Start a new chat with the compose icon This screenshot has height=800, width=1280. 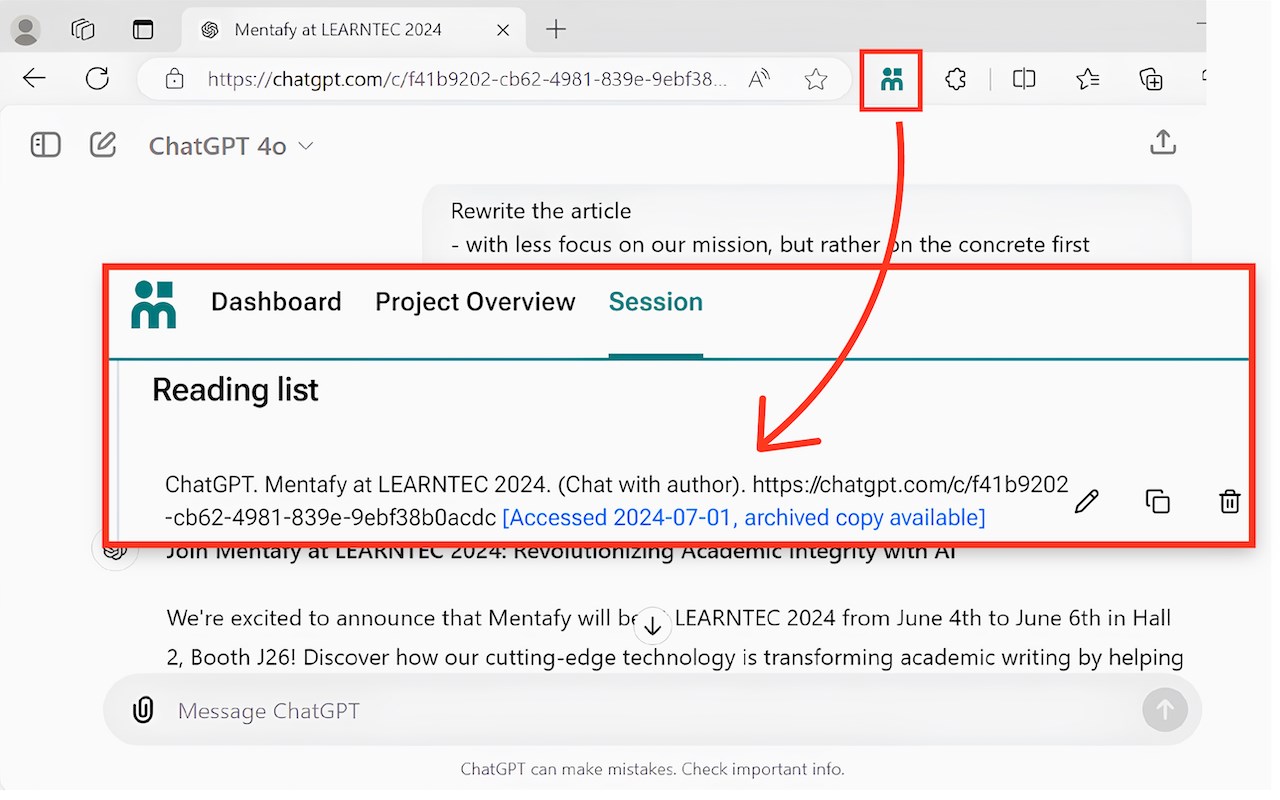tap(103, 145)
